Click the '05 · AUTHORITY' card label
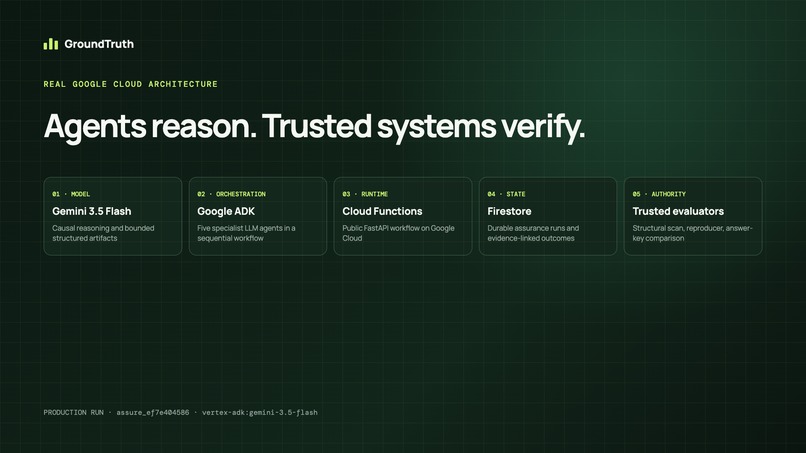 659,194
